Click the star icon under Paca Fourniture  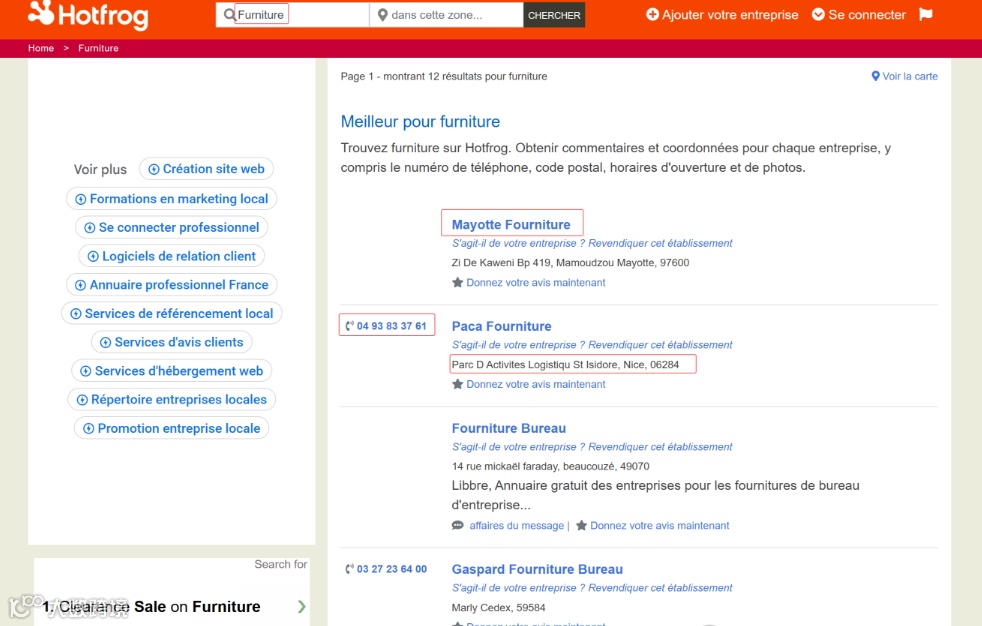click(x=458, y=384)
